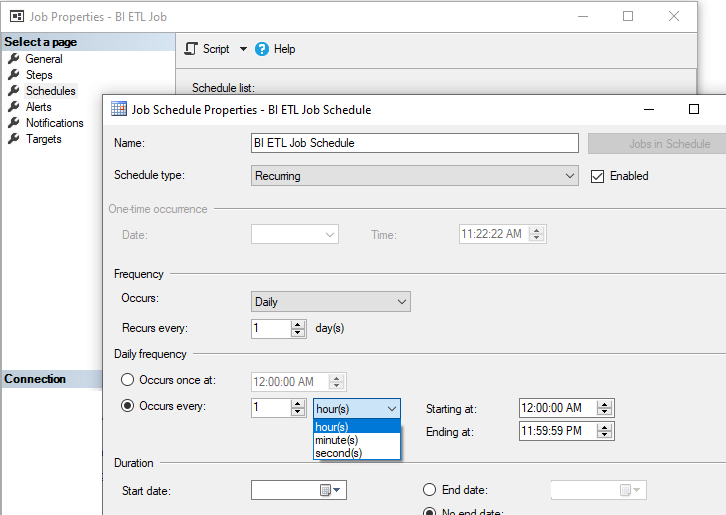Viewport: 726px width, 515px height.
Task: Open the Targets page
Action: (x=44, y=139)
